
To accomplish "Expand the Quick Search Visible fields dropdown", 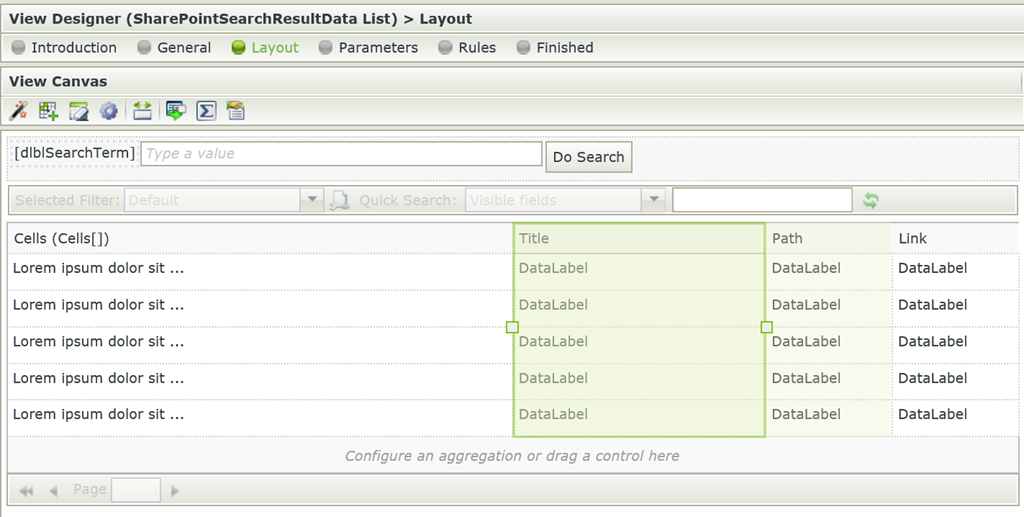I will coord(653,200).
